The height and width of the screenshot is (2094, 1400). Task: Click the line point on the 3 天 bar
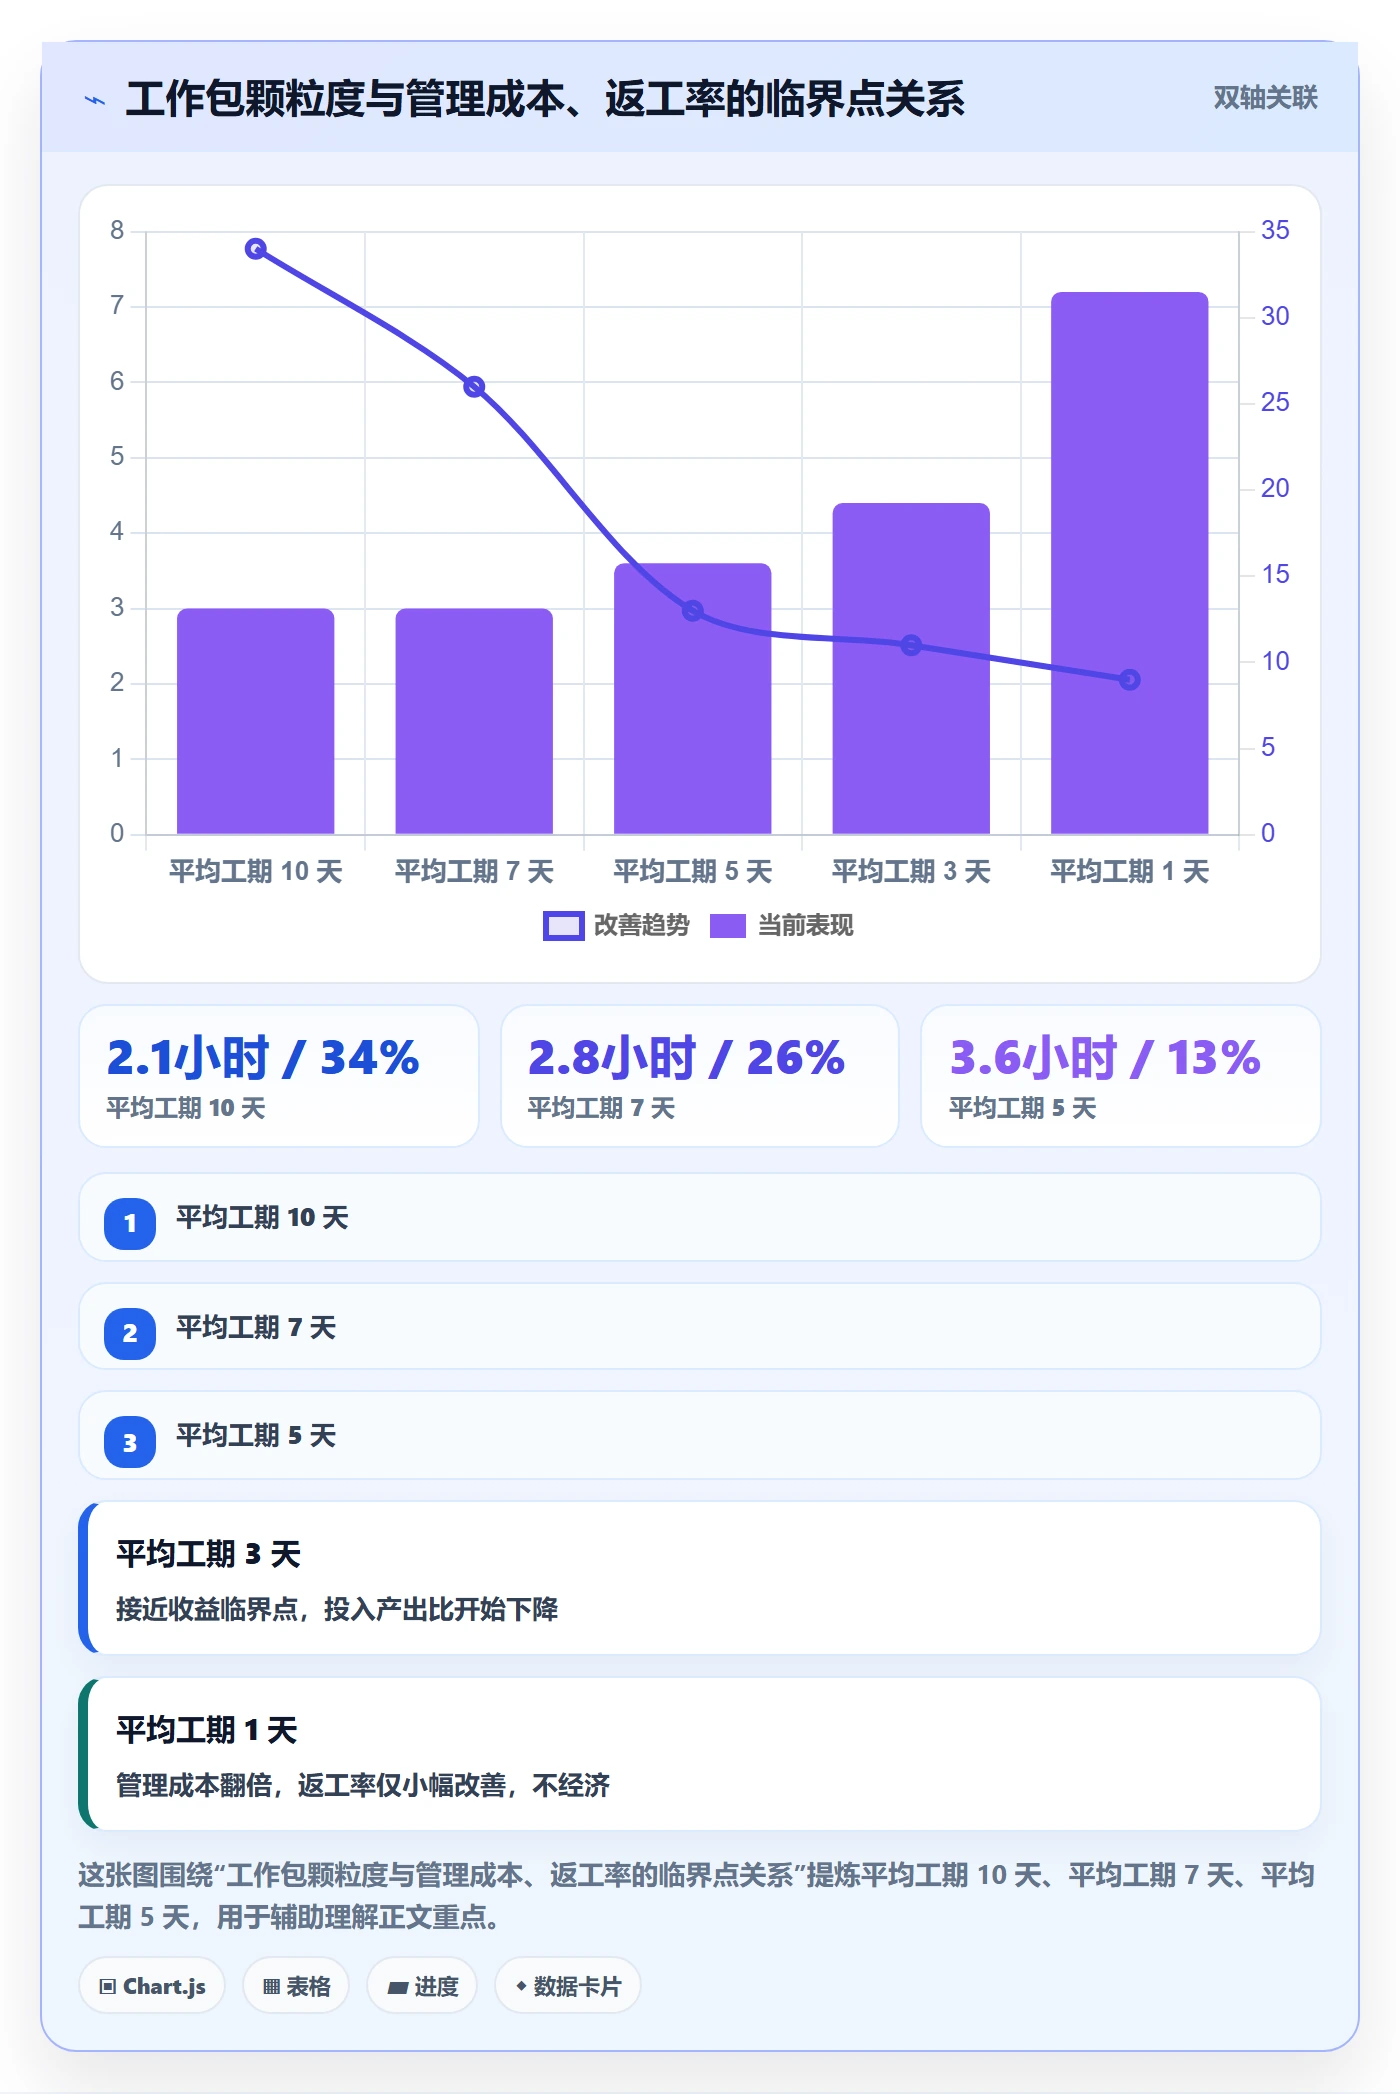click(x=911, y=645)
